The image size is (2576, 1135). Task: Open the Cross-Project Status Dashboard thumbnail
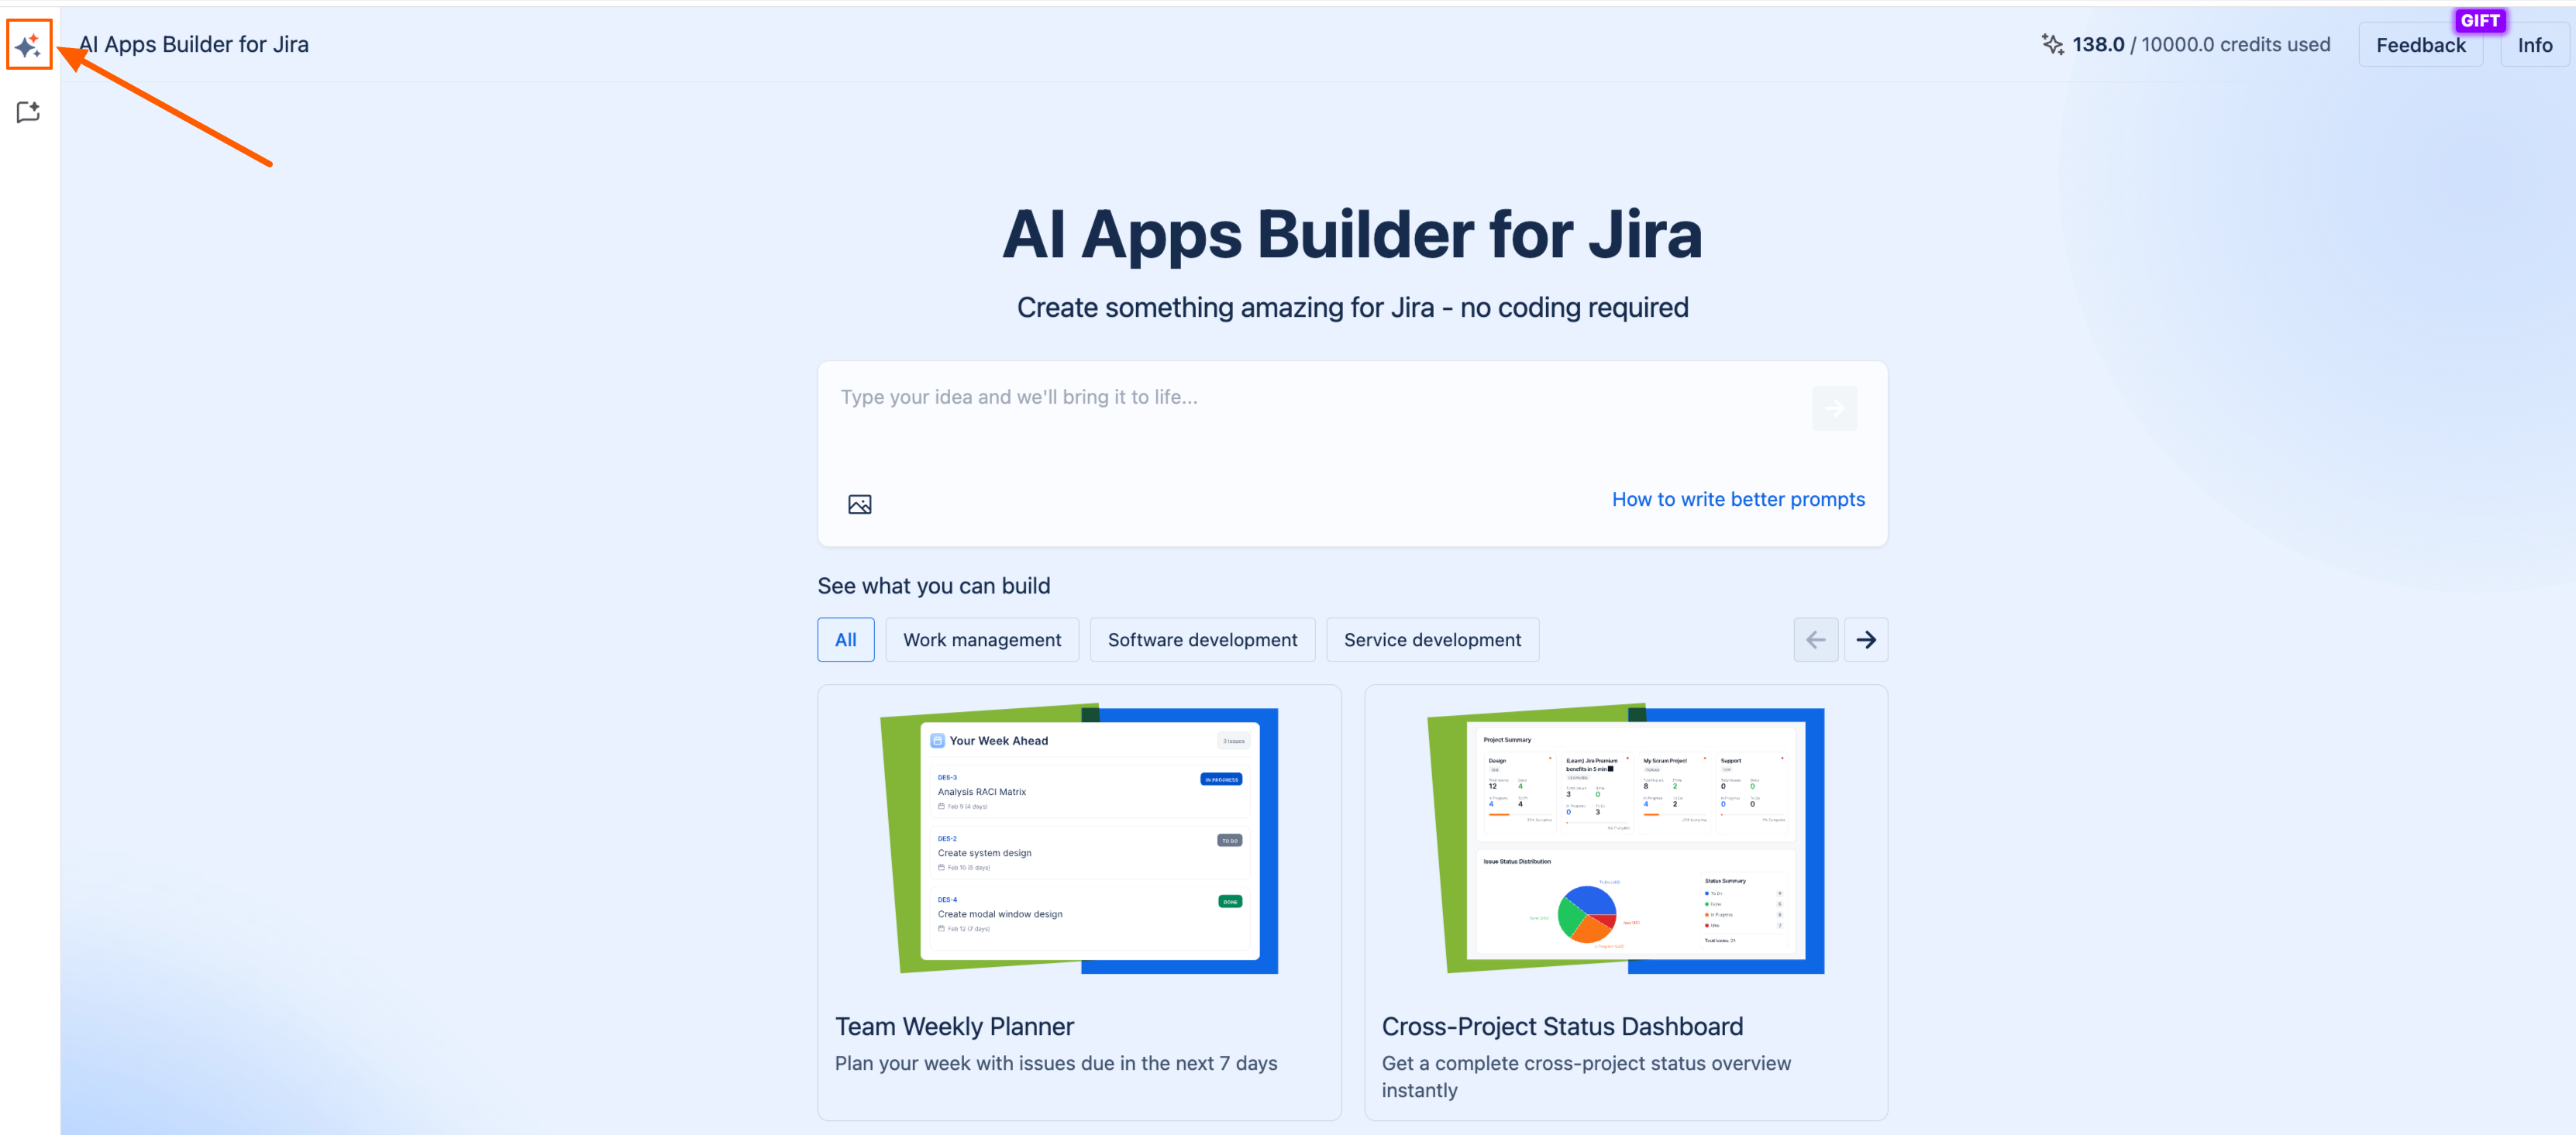[1626, 840]
